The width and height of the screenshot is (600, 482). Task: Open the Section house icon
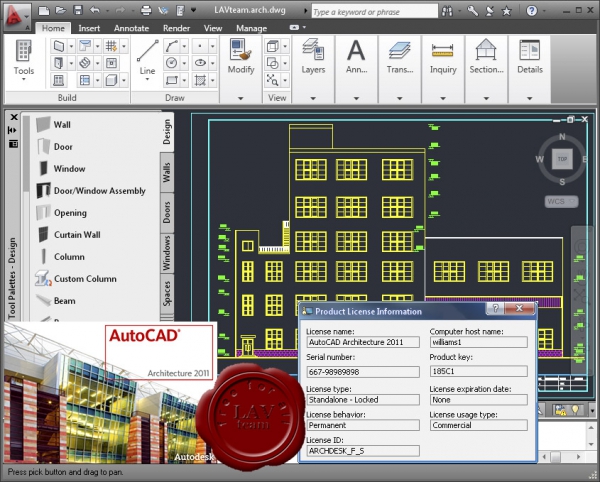tap(486, 50)
